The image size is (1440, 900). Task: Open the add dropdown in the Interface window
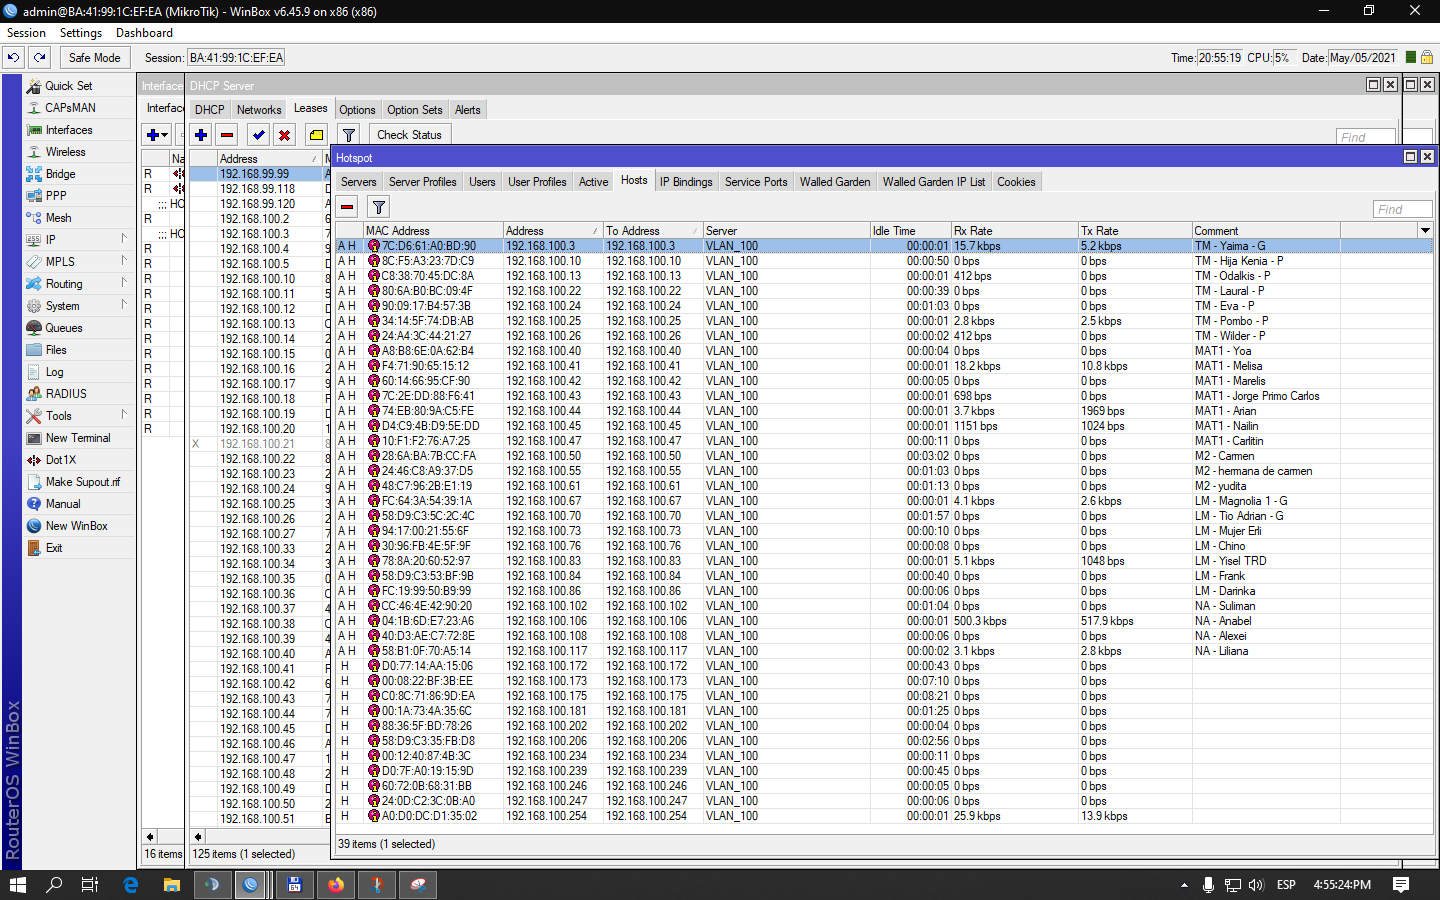(157, 135)
